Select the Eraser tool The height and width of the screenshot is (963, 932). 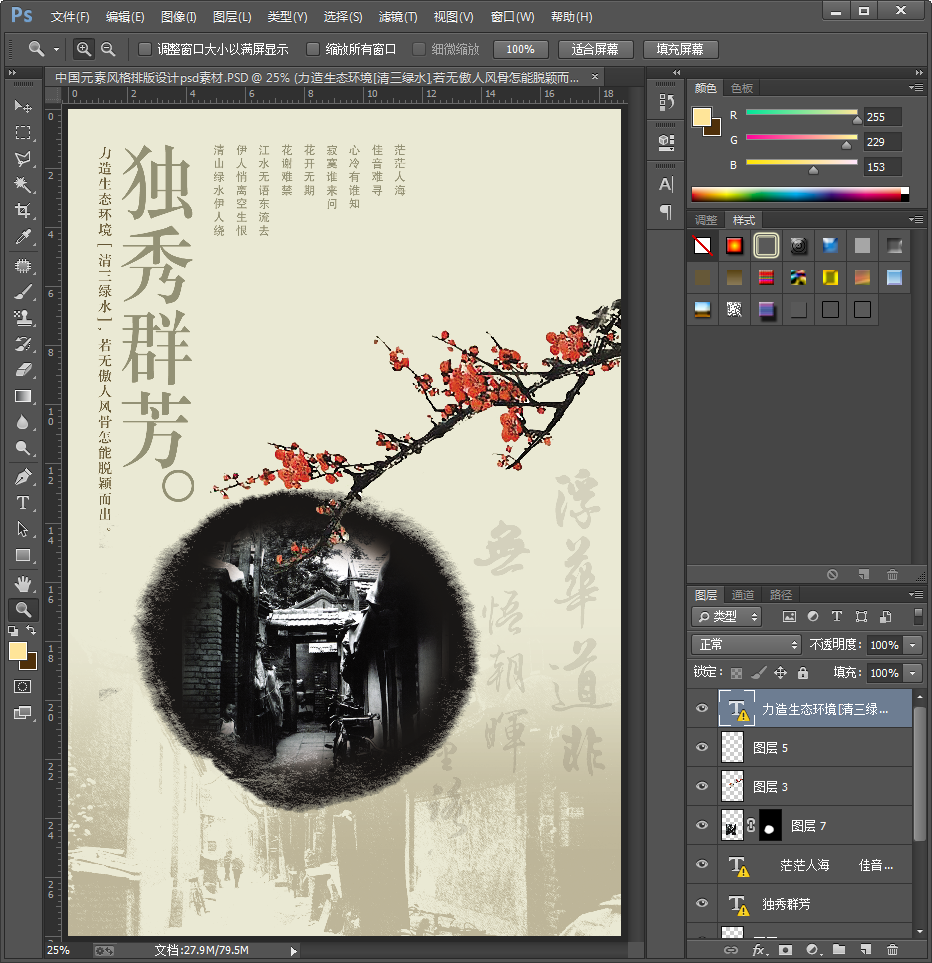(23, 370)
